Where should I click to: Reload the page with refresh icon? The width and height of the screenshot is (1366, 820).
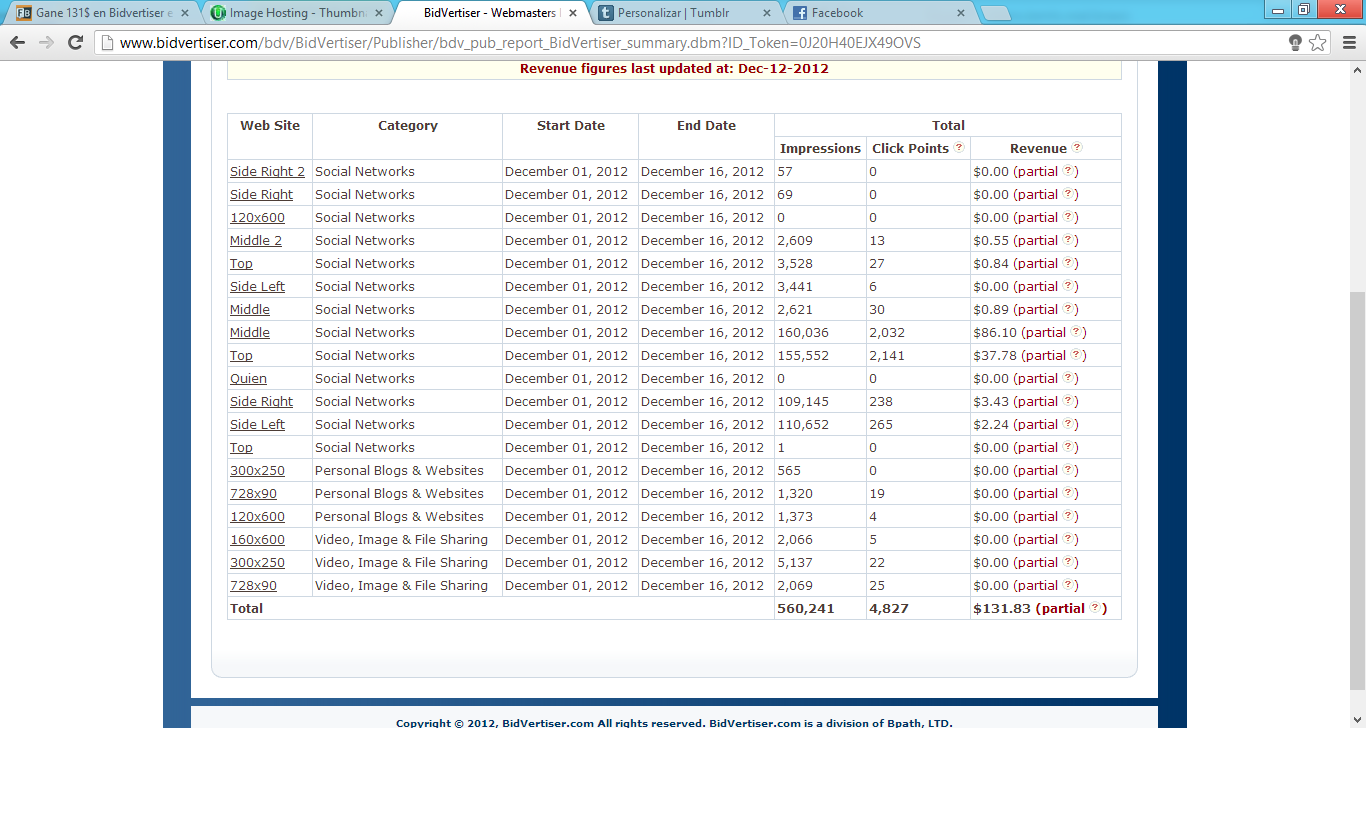[x=75, y=43]
